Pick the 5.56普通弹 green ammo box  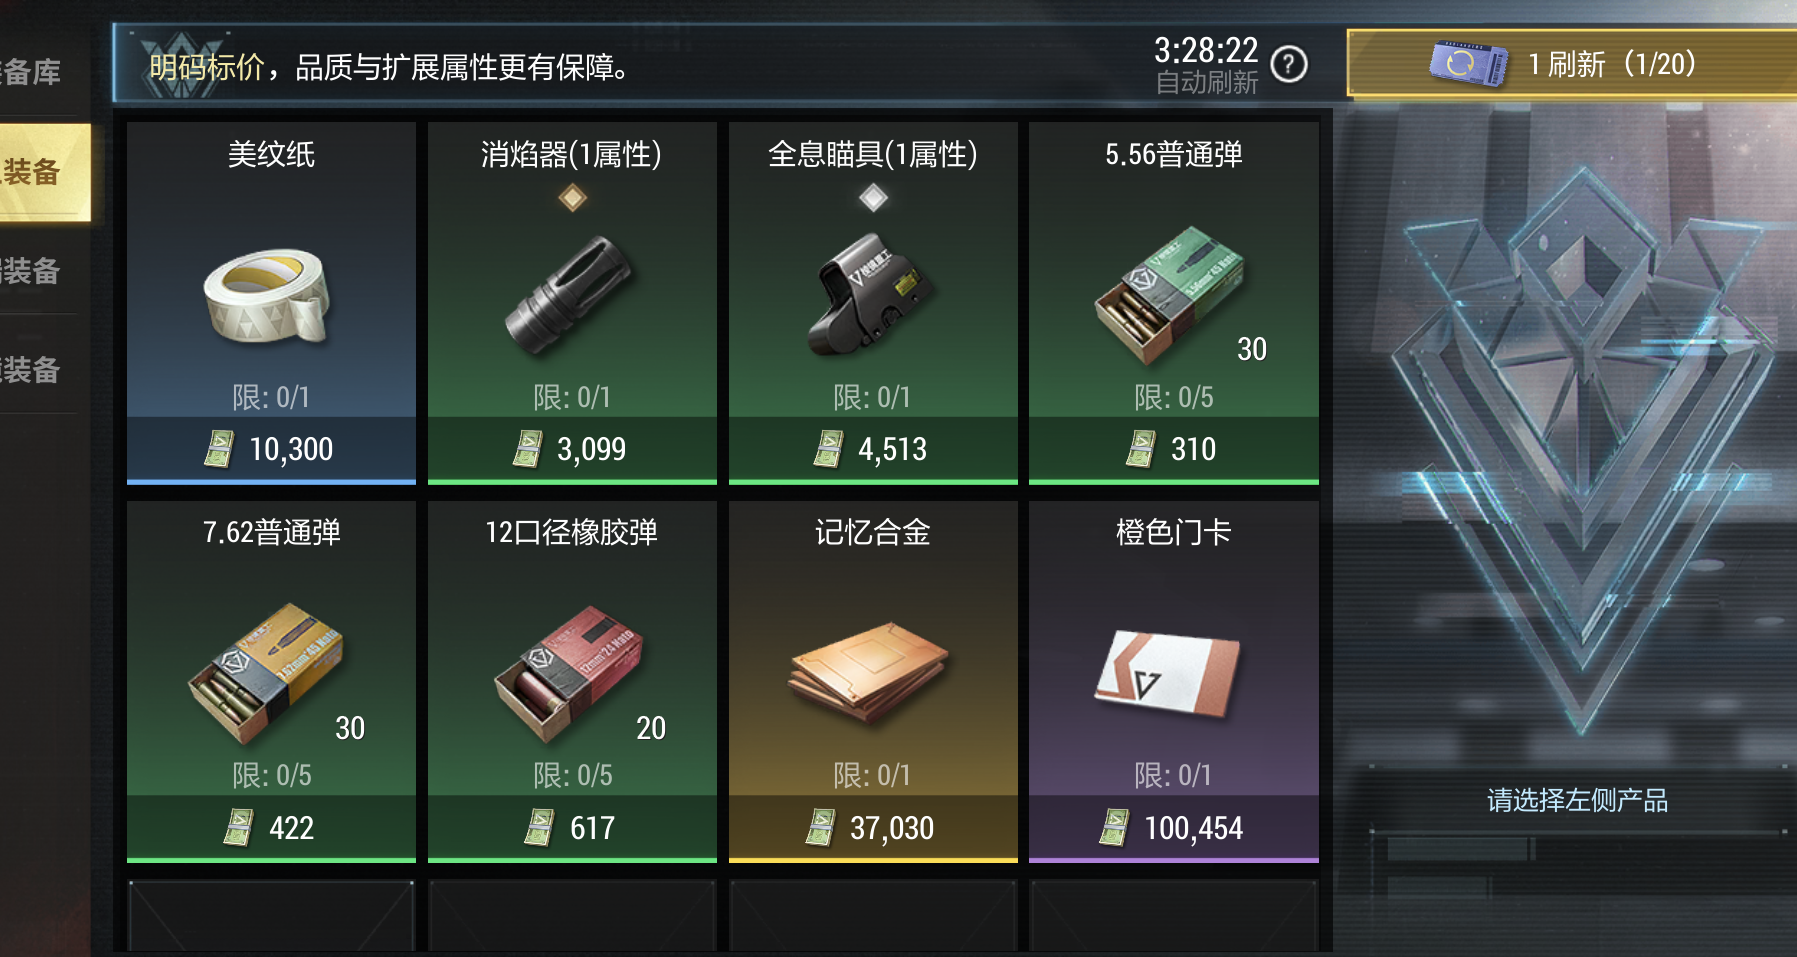tap(1169, 294)
